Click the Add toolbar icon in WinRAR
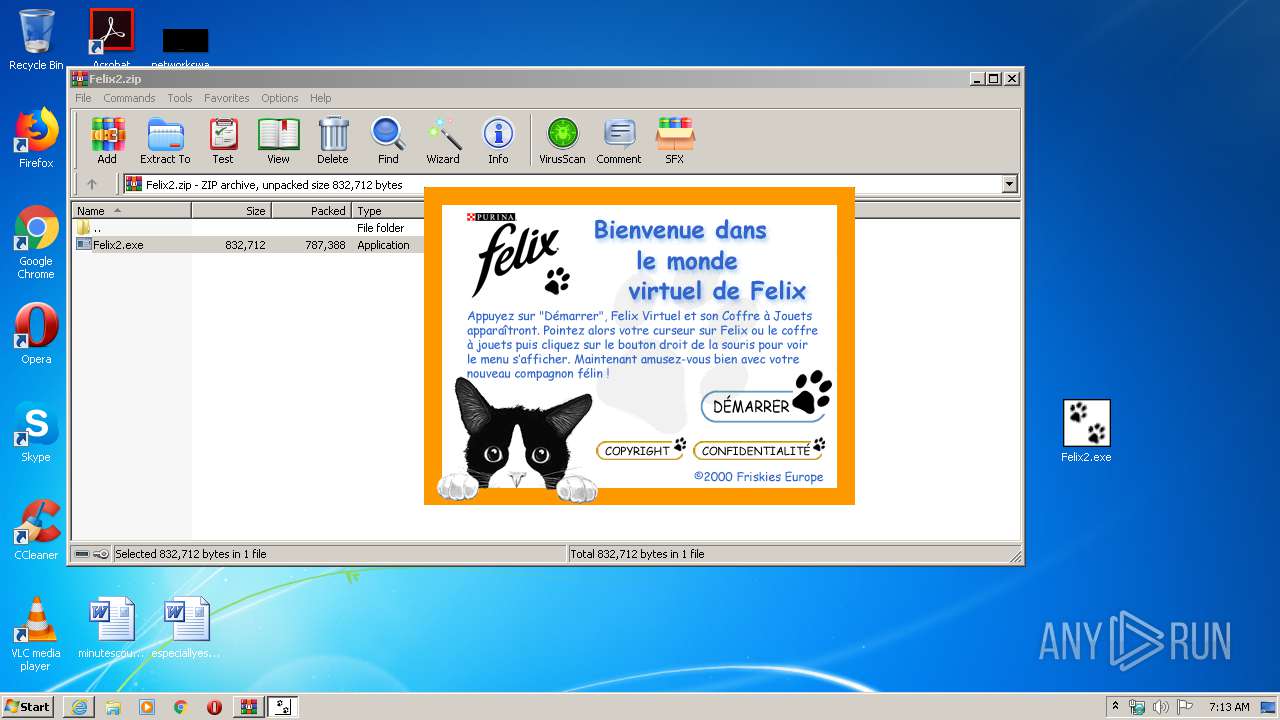Image resolution: width=1280 pixels, height=720 pixels. (107, 140)
